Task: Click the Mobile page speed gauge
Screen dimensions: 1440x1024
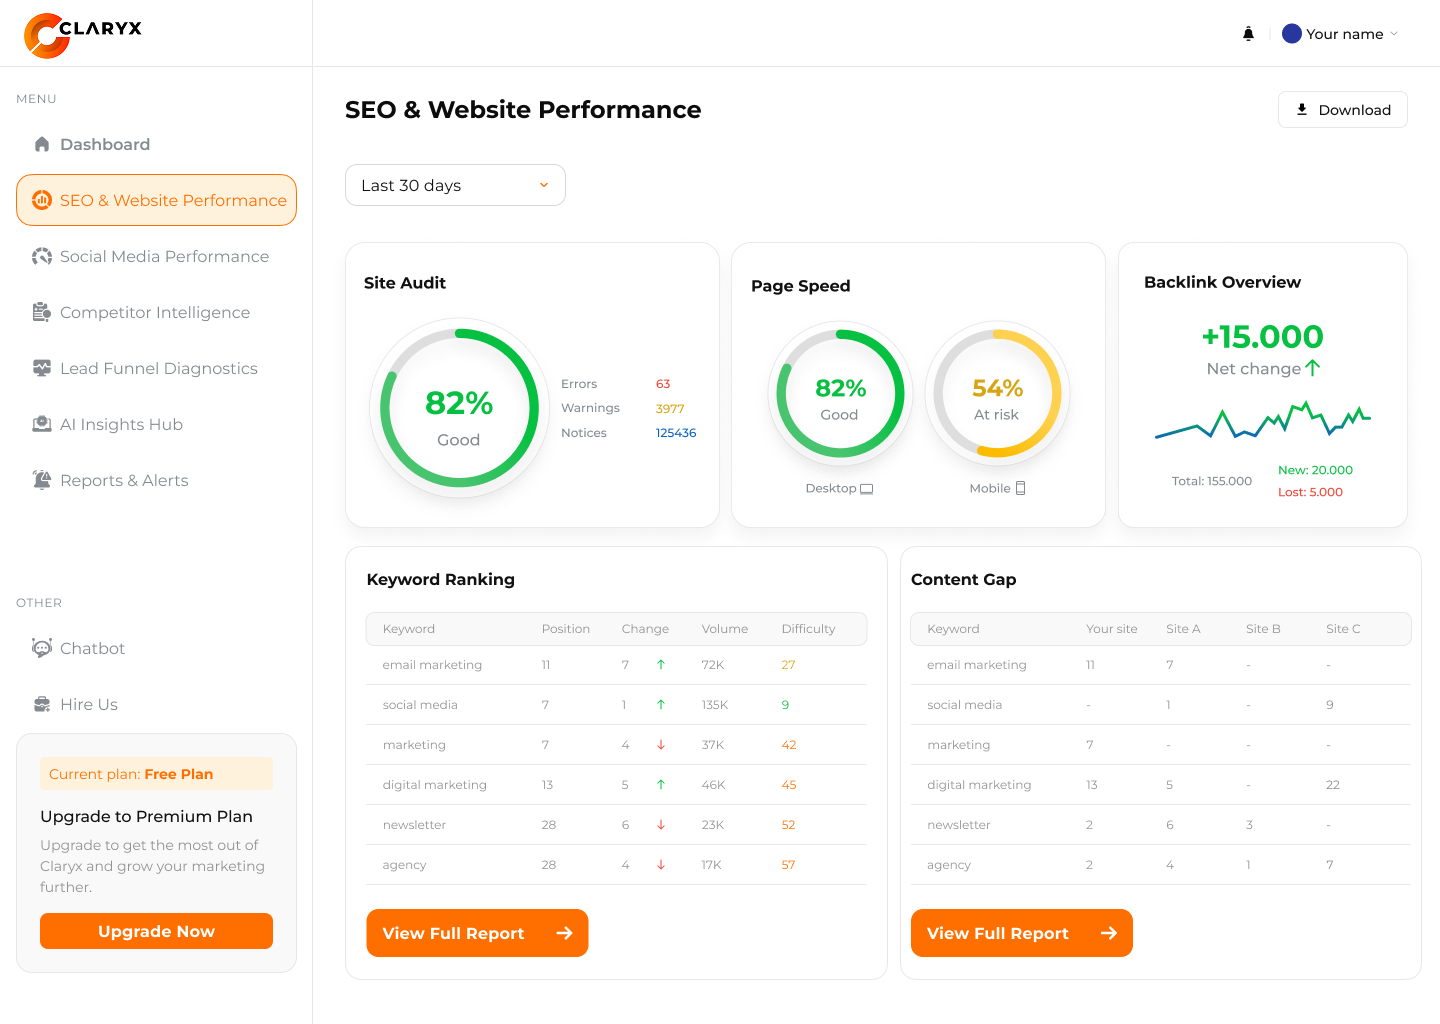Action: point(997,393)
